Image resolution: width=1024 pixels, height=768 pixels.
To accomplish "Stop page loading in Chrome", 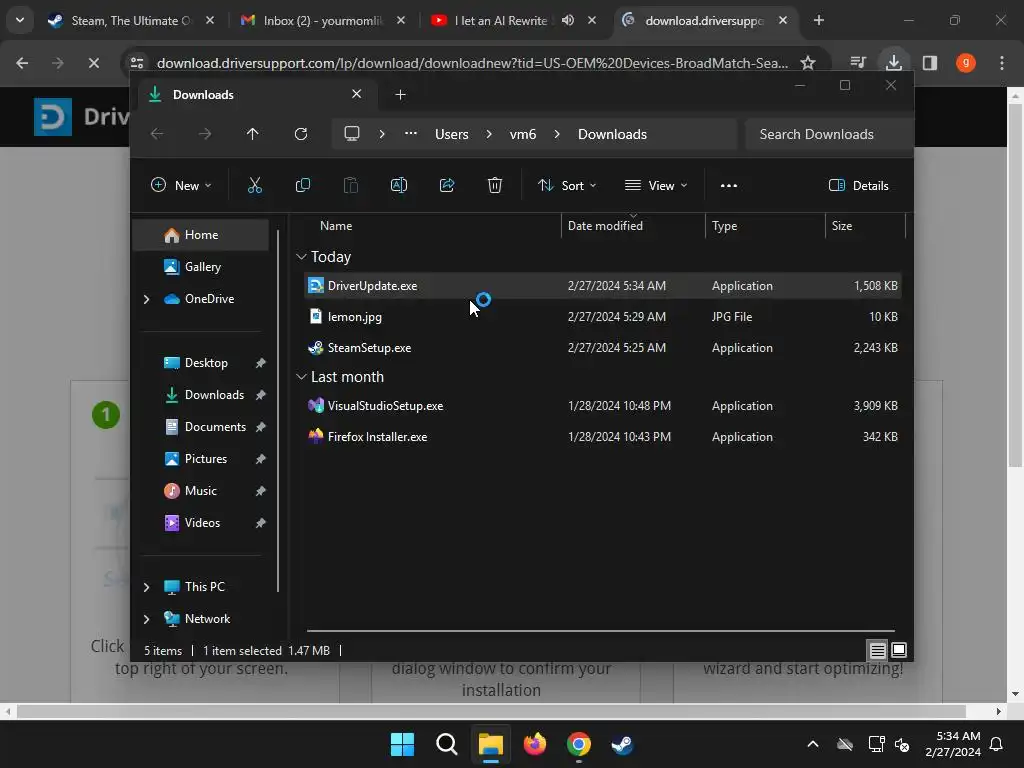I will pos(94,63).
